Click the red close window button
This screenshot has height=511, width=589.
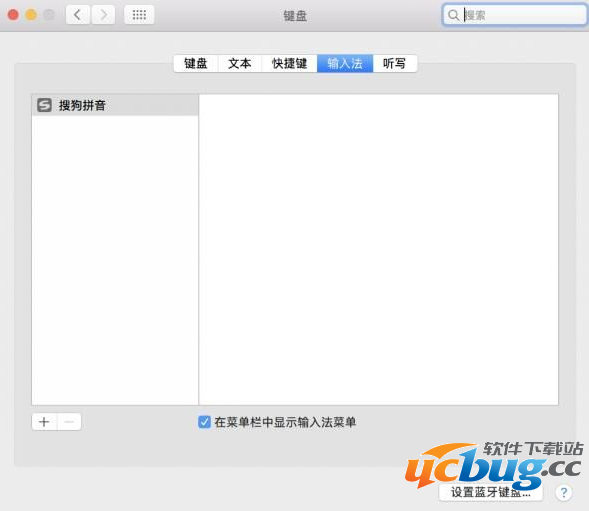(13, 15)
